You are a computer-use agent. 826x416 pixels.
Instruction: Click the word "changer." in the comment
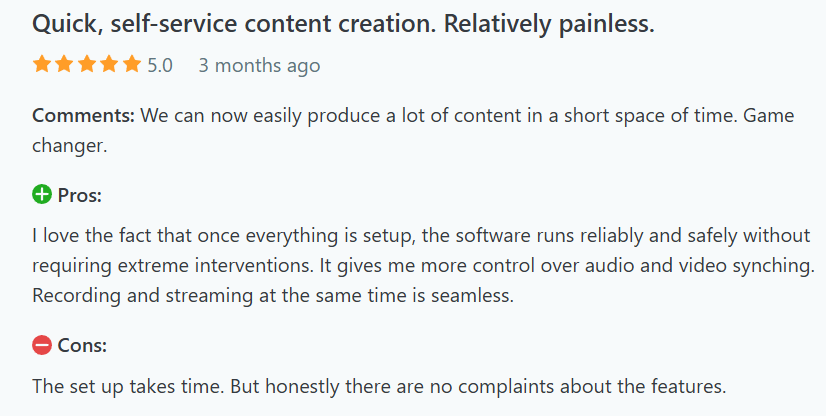[70, 146]
